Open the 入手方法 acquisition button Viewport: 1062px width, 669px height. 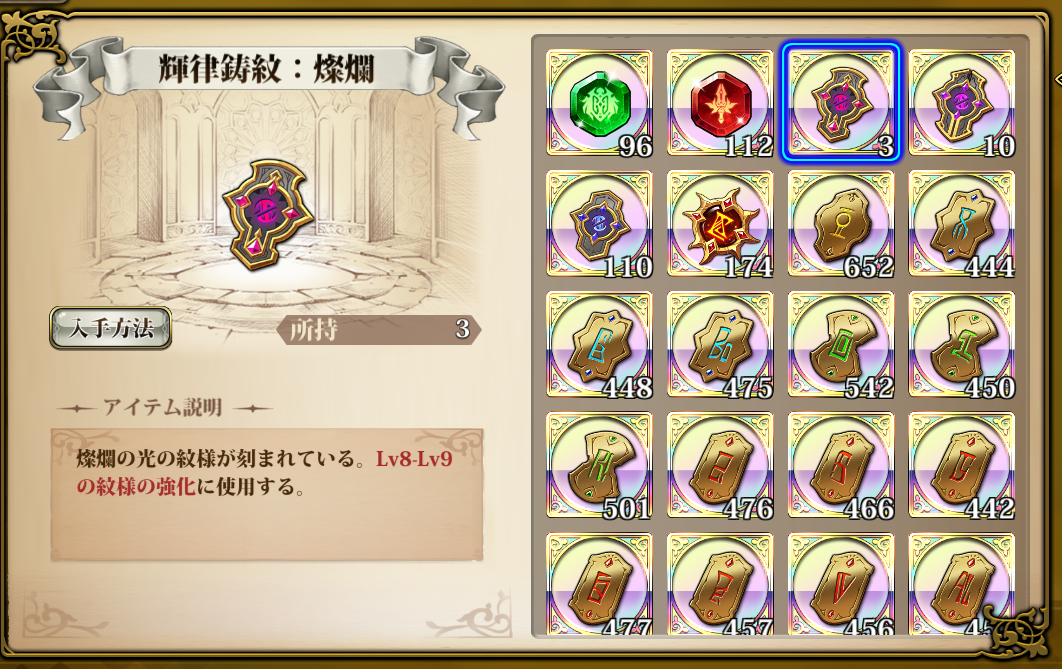[x=110, y=328]
